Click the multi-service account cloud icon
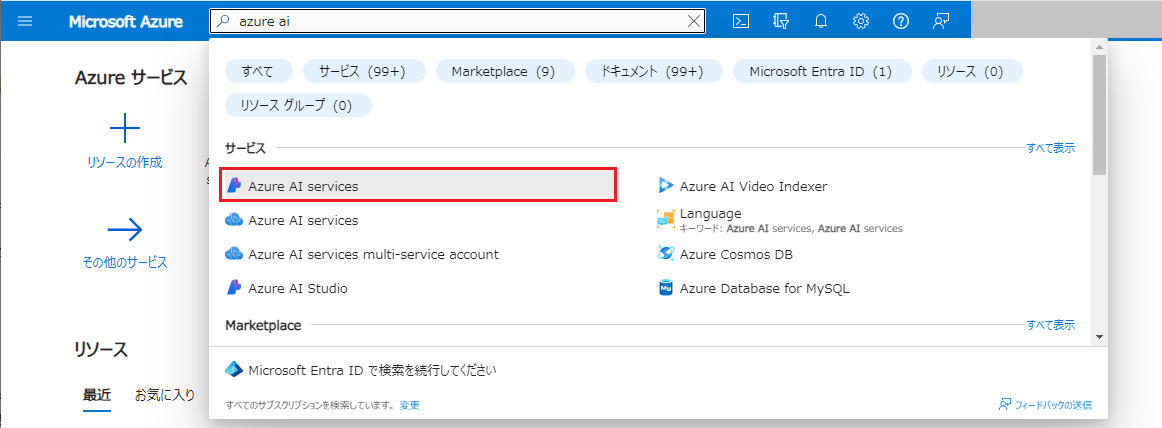This screenshot has height=428, width=1162. point(234,255)
